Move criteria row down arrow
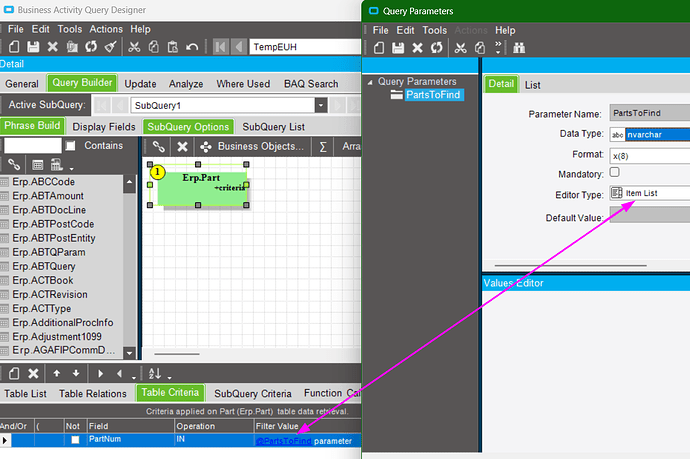 76,374
